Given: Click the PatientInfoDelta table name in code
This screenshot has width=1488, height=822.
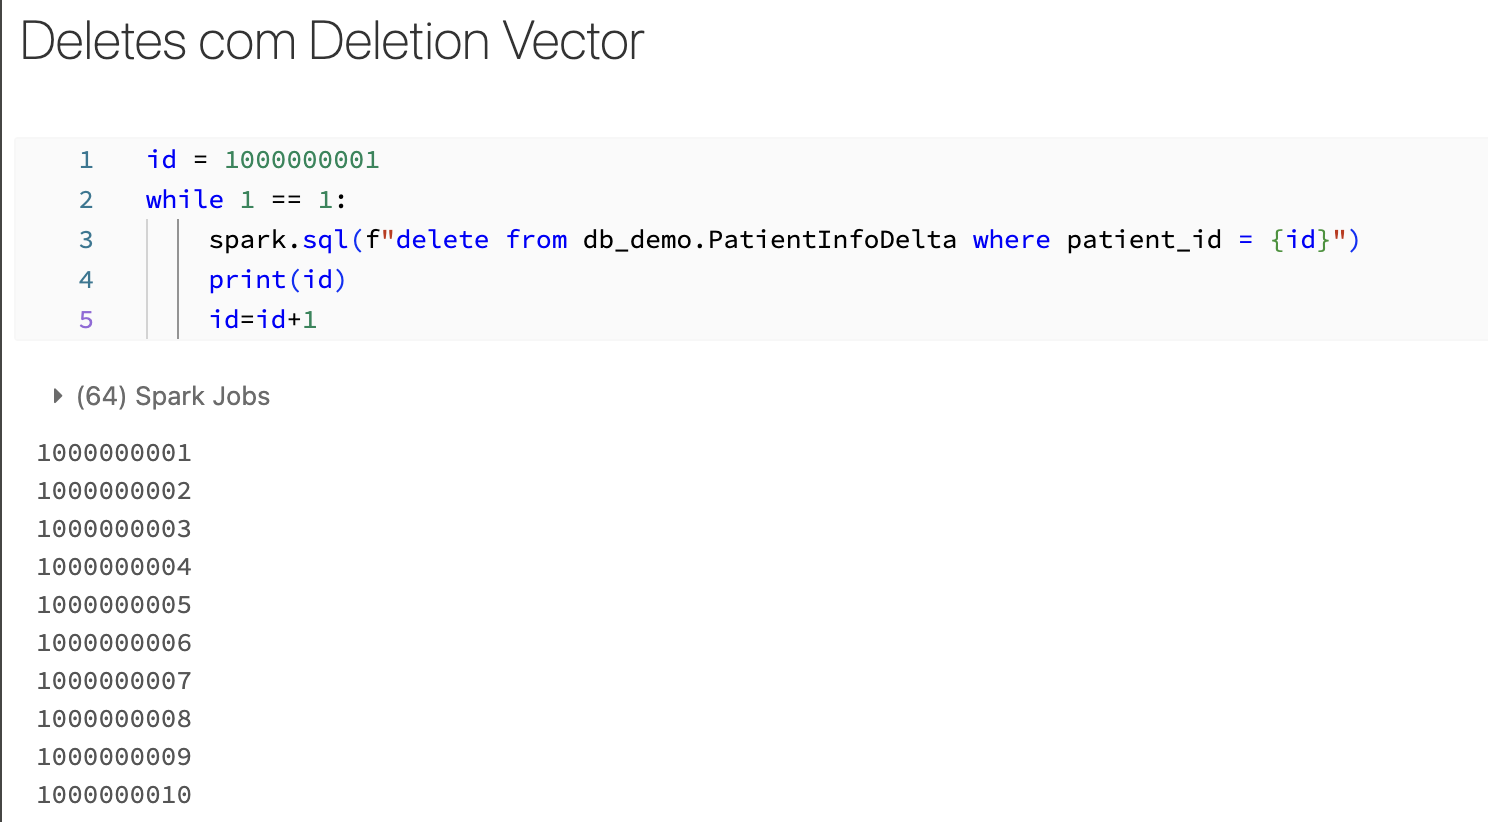Looking at the screenshot, I should (832, 240).
